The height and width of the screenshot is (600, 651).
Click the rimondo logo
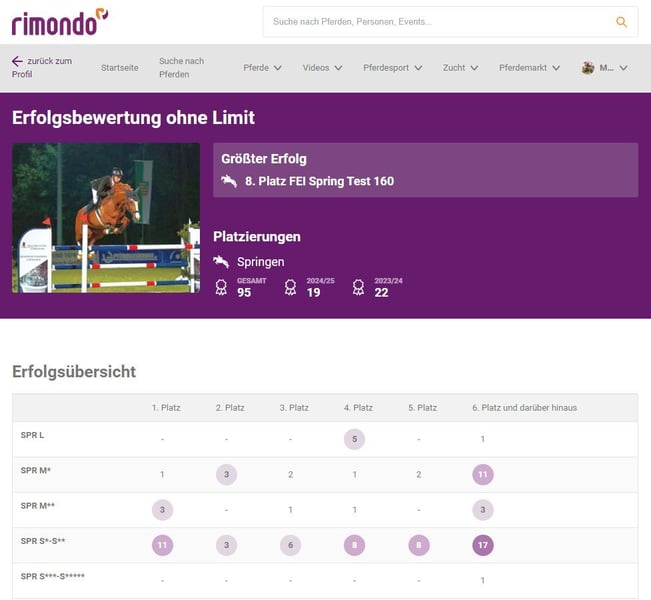point(60,21)
